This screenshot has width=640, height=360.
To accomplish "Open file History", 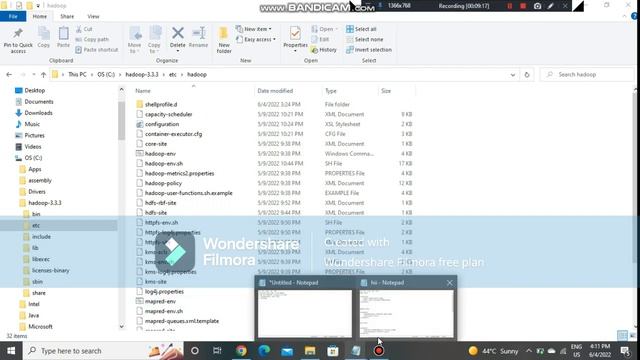I will pos(324,49).
